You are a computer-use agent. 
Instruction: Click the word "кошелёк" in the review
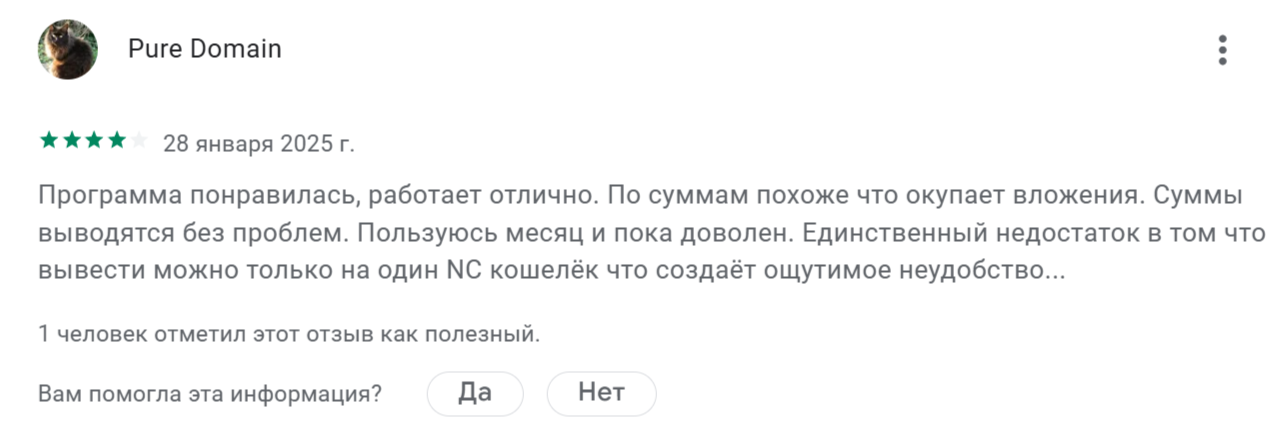[536, 271]
